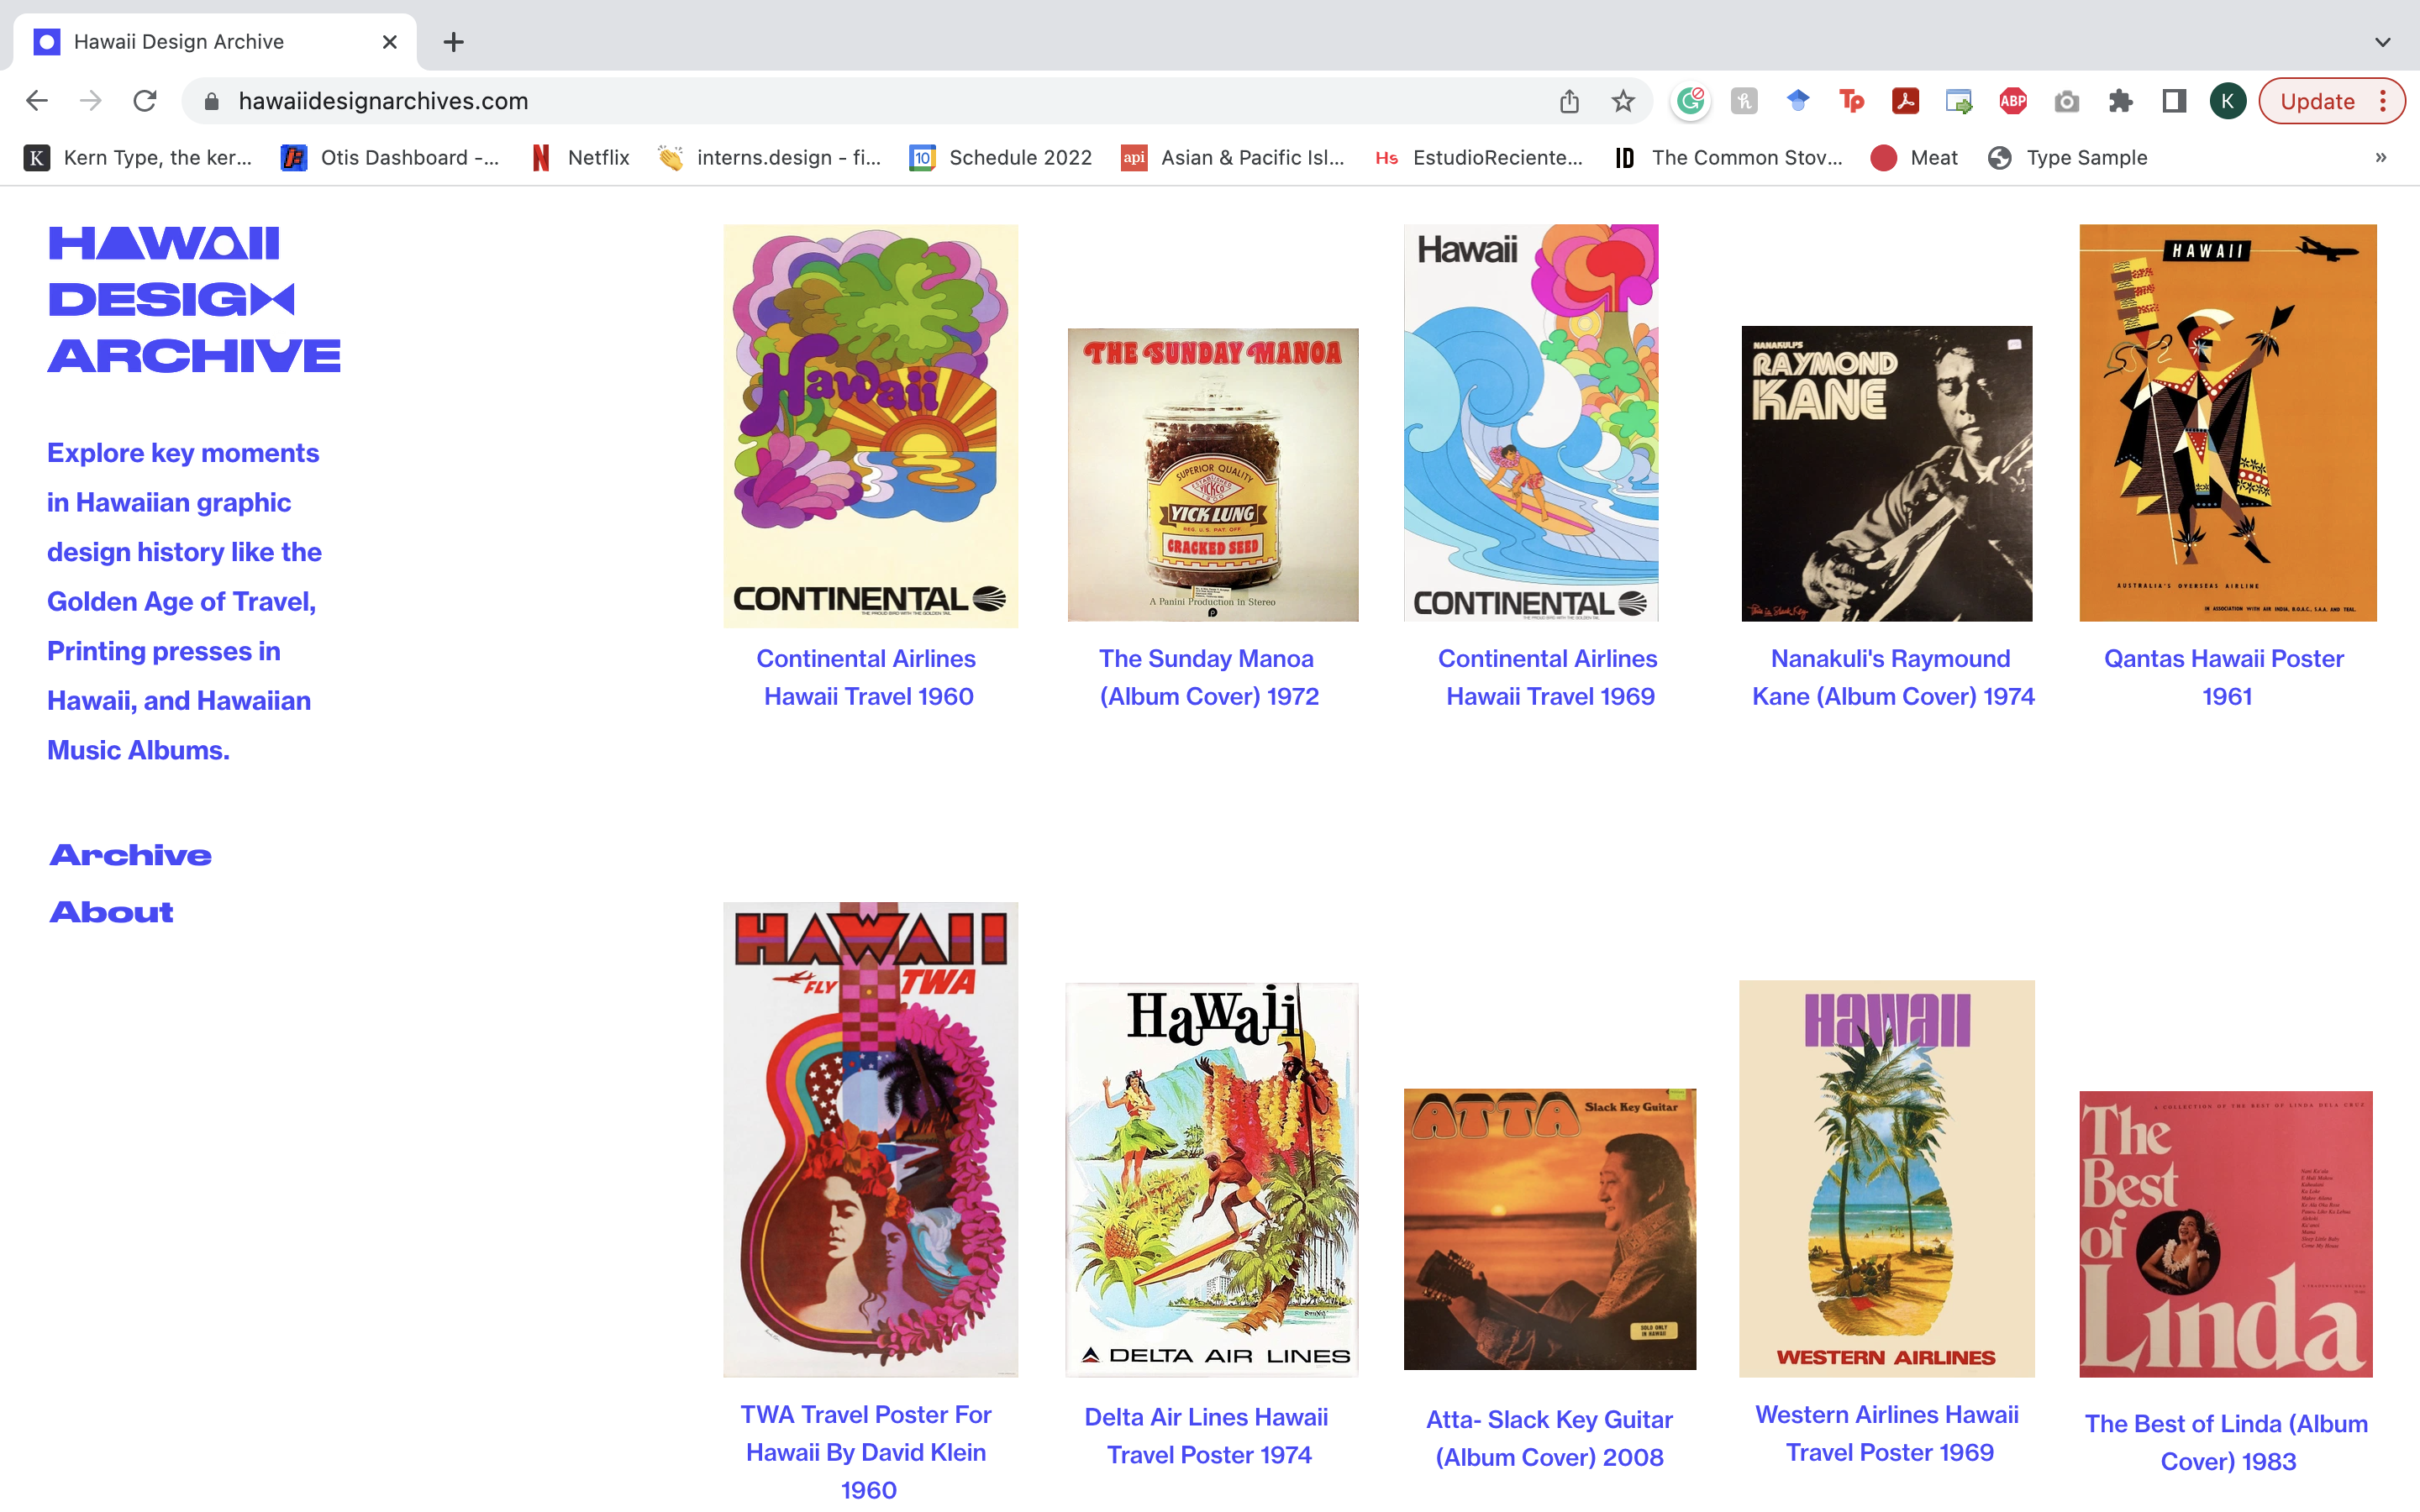Click 'The Best of Linda' title link
2420x1512 pixels.
2227,1442
